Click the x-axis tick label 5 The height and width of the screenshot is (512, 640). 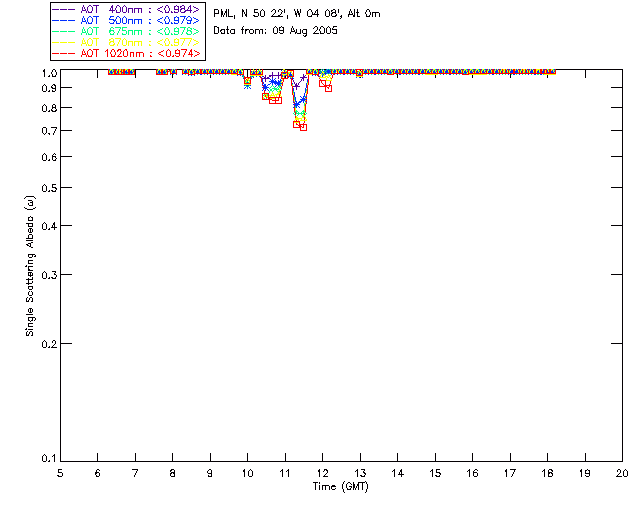60,473
